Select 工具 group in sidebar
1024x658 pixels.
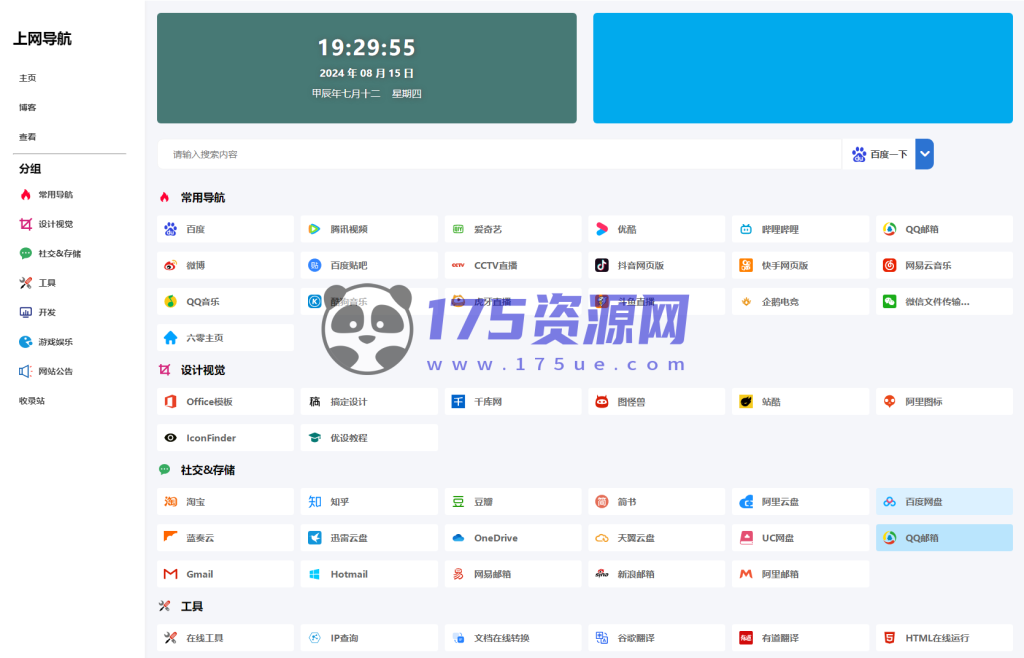47,283
